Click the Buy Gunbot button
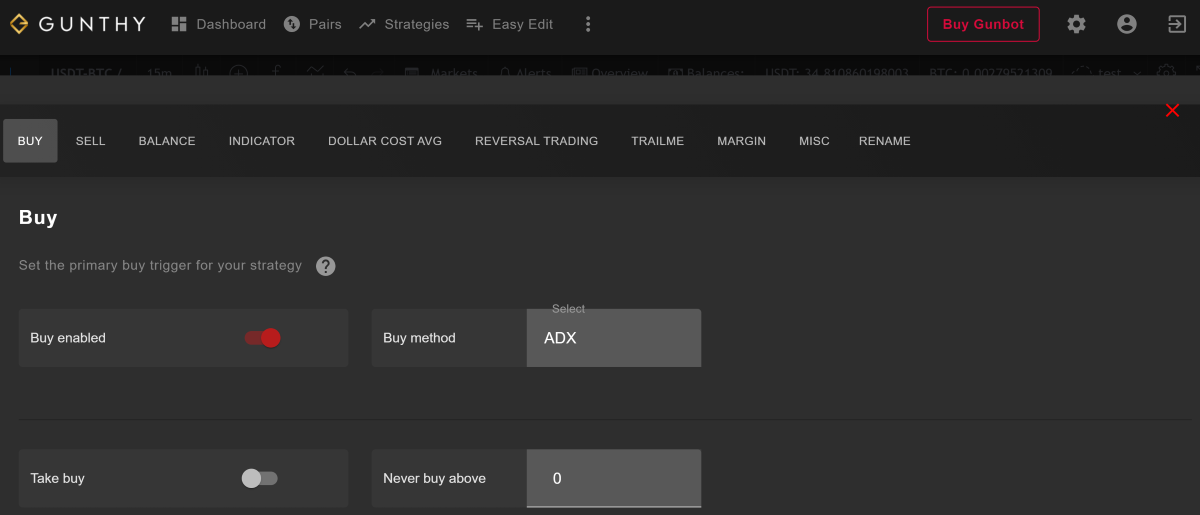Viewport: 1200px width, 515px height. tap(983, 24)
